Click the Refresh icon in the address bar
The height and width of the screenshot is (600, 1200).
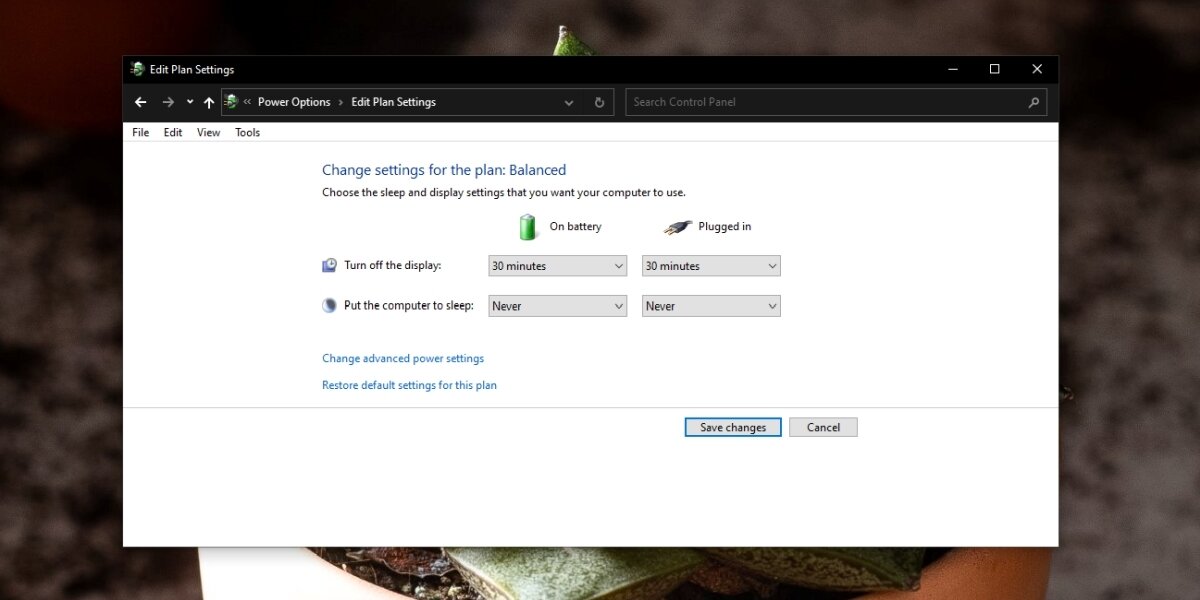598,101
